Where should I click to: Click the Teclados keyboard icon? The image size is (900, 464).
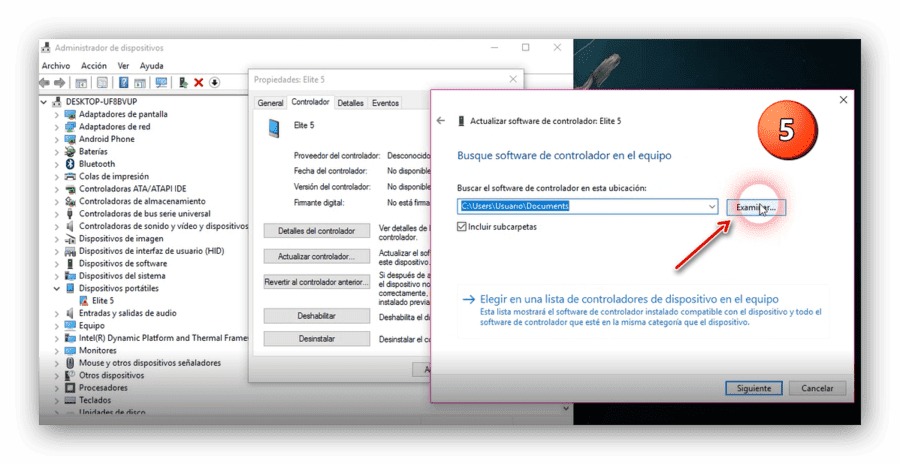coord(70,400)
